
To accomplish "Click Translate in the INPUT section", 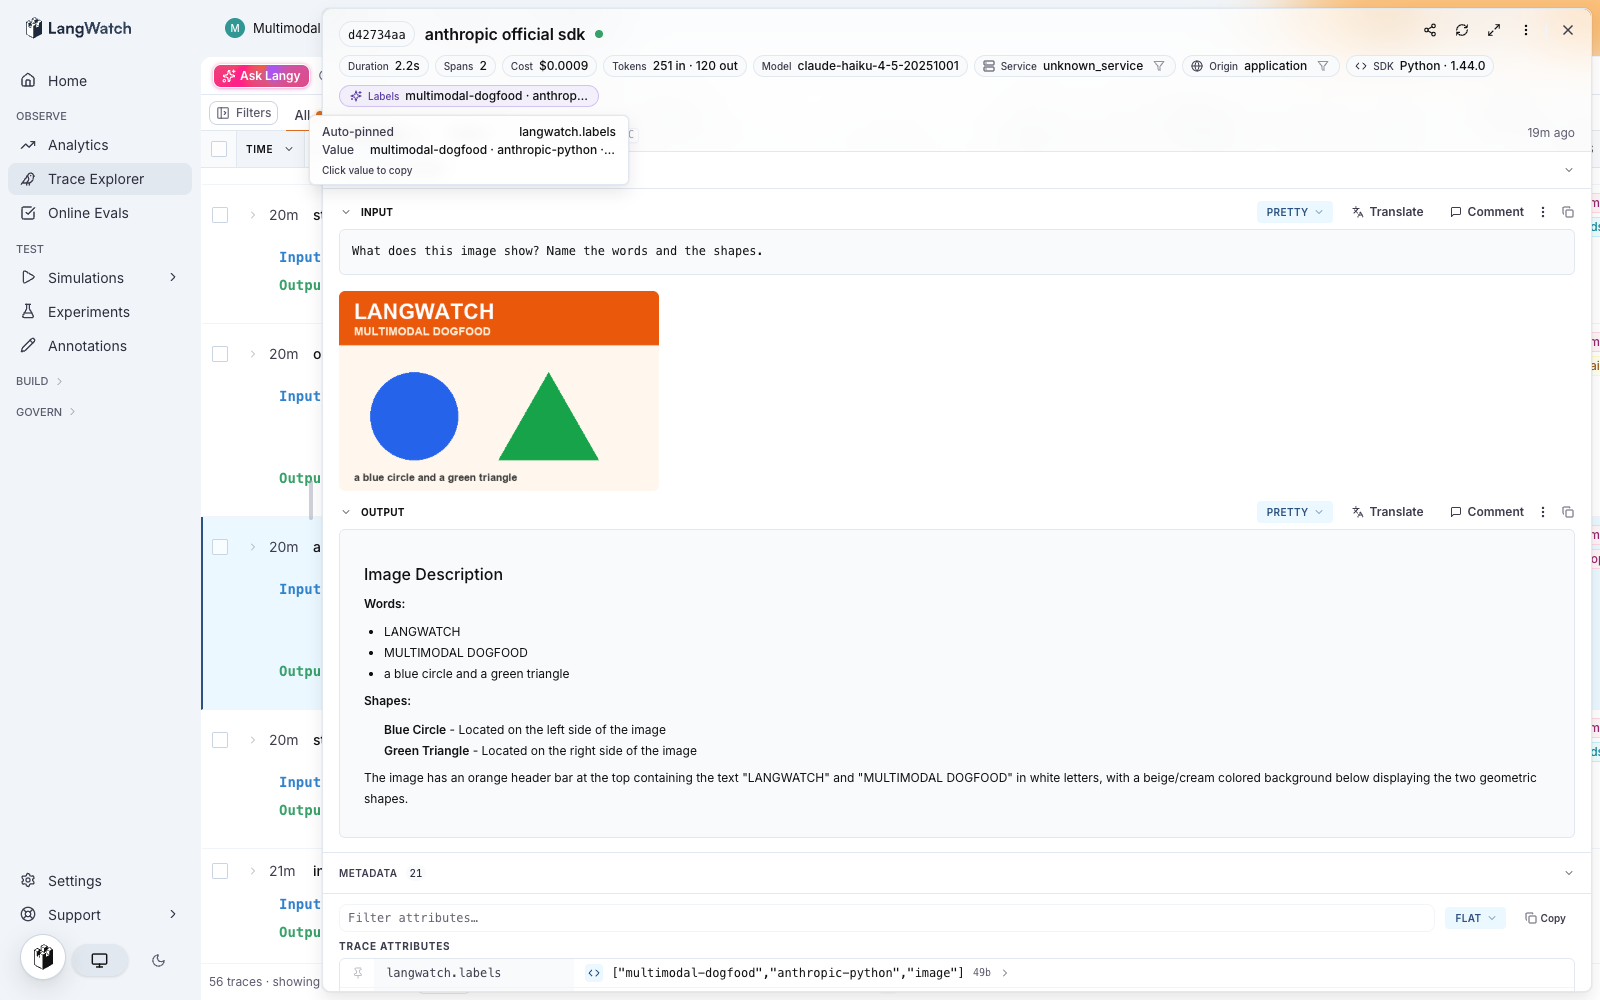I will pos(1387,212).
